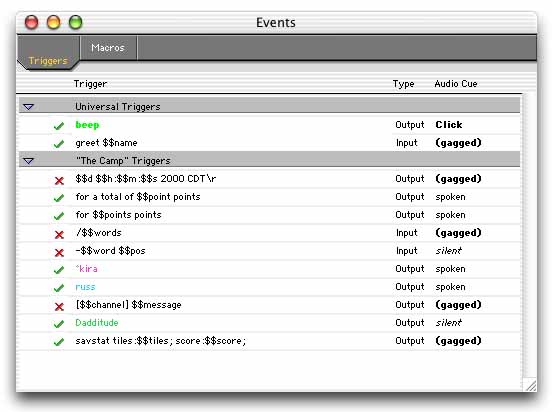Disable the 'for a total of $$point points' trigger
Viewport: 552px width, 412px height.
(x=59, y=198)
